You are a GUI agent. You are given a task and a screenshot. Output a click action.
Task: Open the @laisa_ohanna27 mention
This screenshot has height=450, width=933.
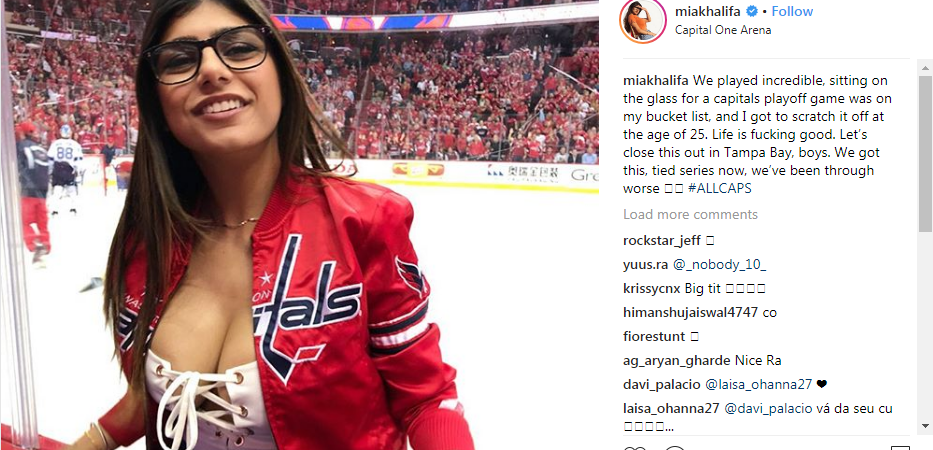758,385
